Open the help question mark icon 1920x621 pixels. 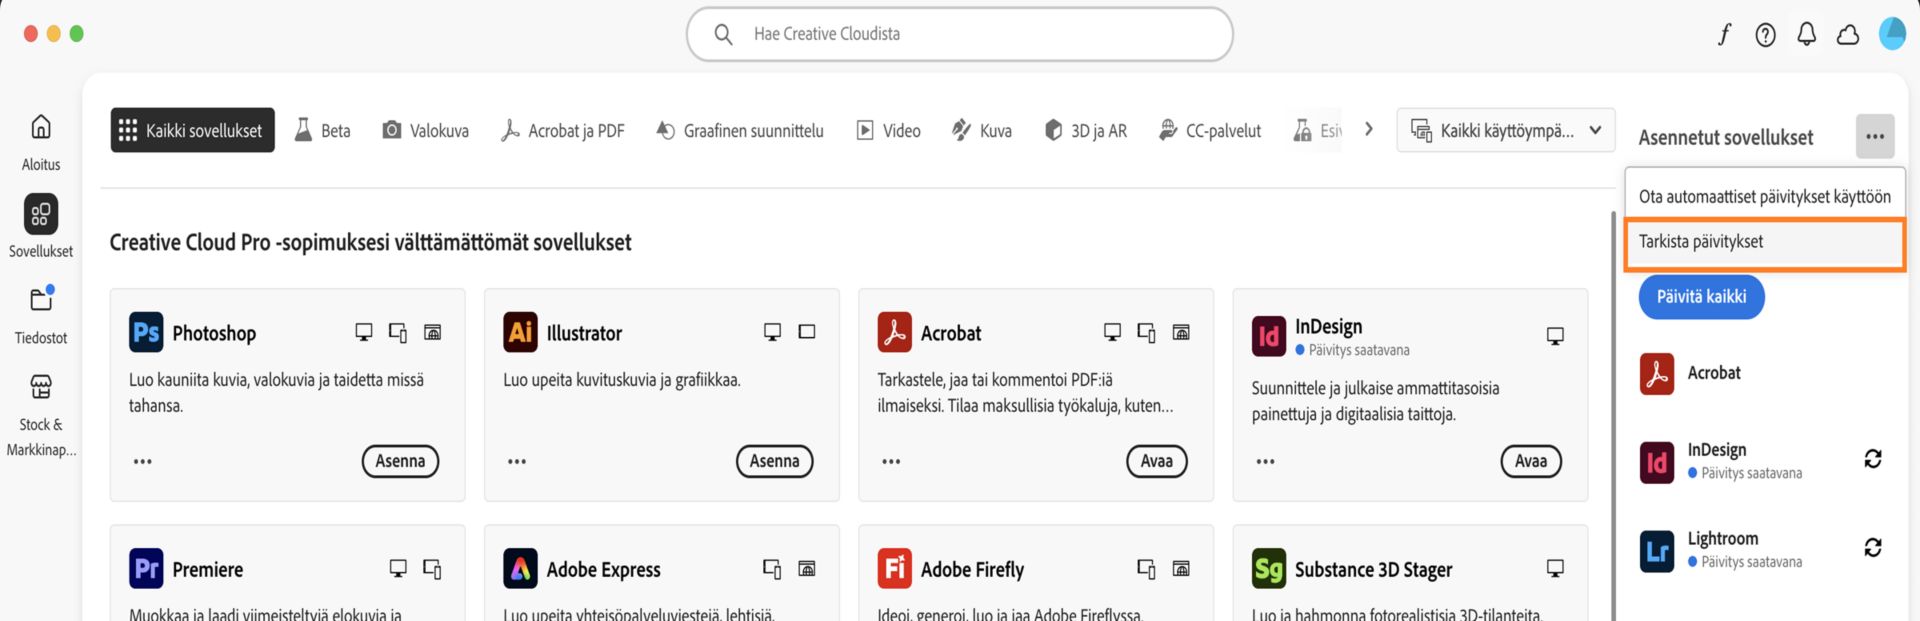click(x=1765, y=35)
